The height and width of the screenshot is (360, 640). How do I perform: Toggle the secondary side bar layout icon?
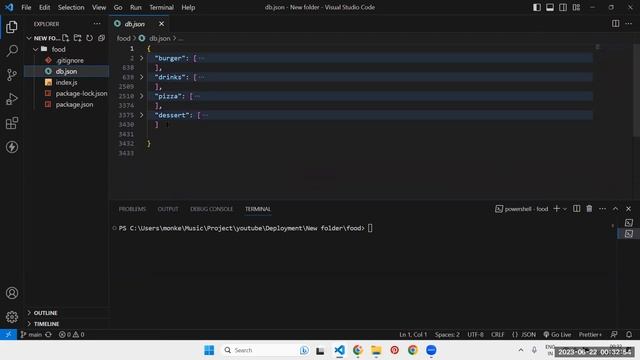coord(563,7)
